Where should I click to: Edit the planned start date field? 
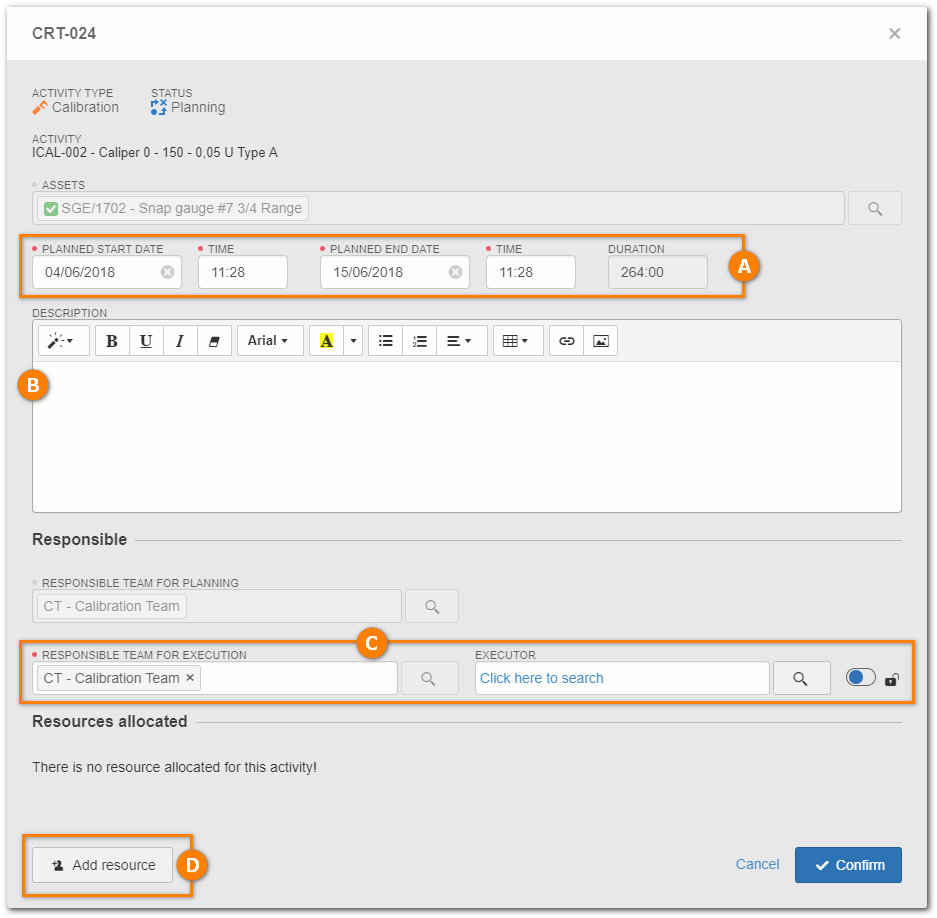[x=106, y=272]
